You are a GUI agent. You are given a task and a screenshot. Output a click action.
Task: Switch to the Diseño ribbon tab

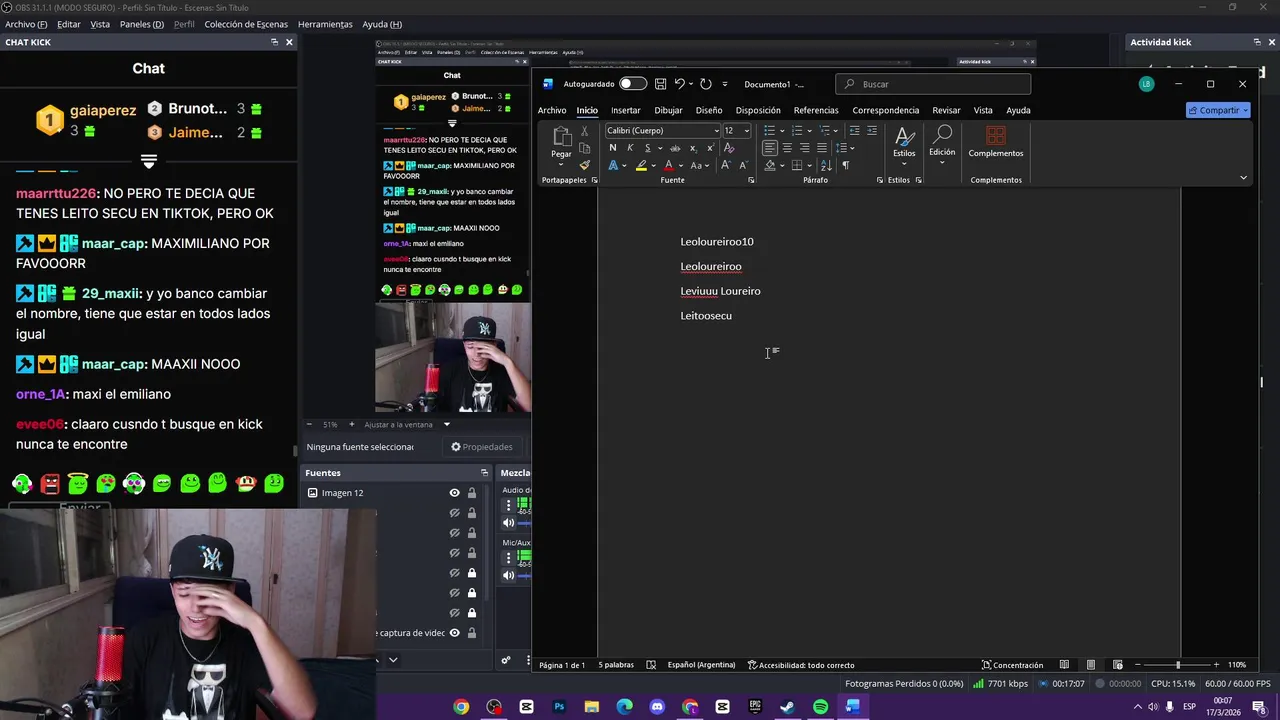(x=709, y=110)
